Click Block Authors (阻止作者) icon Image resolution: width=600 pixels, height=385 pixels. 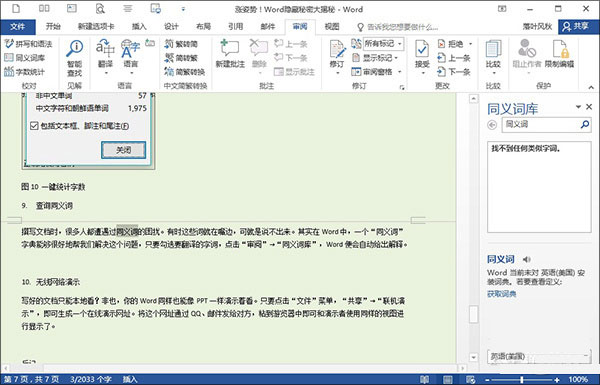pos(527,49)
